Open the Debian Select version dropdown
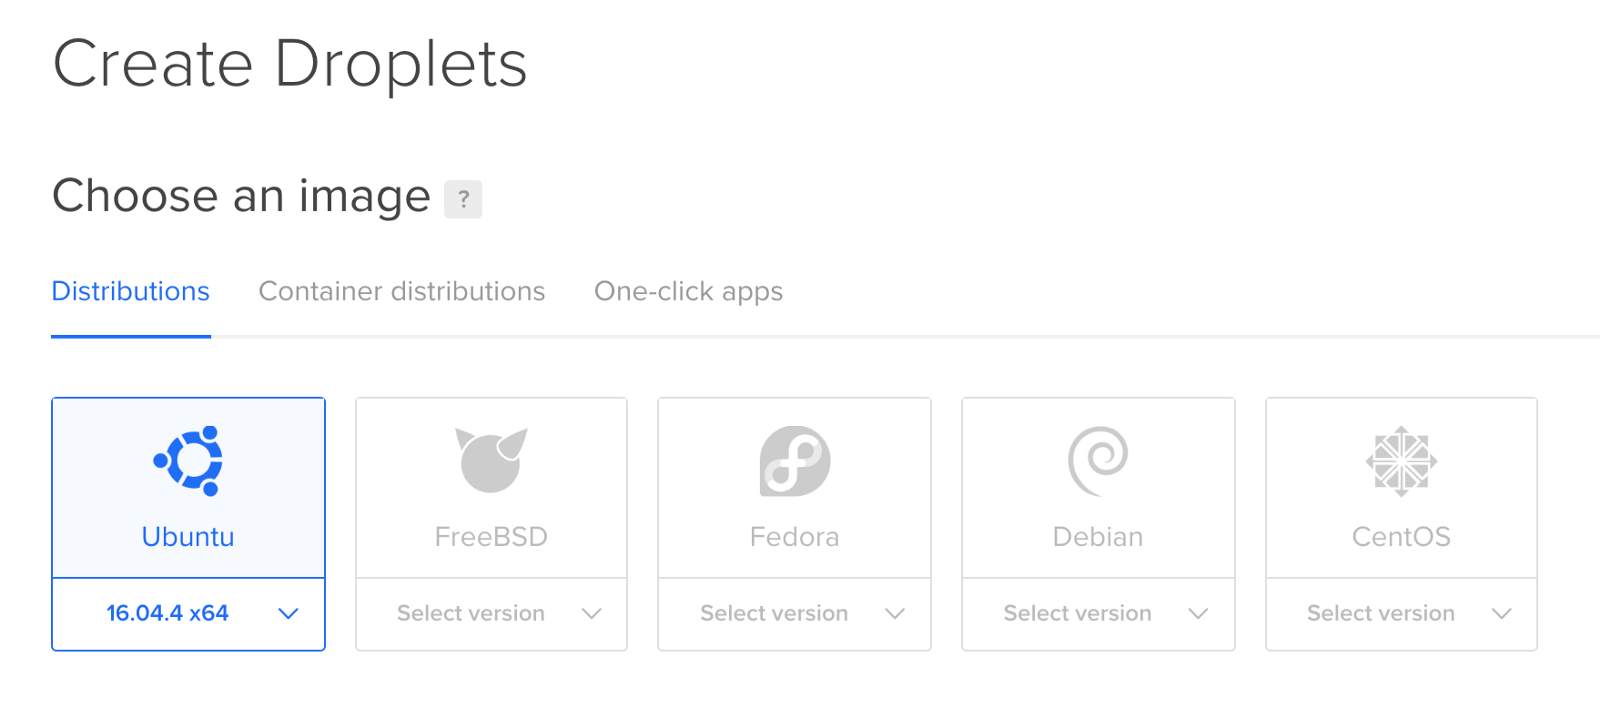The height and width of the screenshot is (717, 1600). click(x=1098, y=614)
